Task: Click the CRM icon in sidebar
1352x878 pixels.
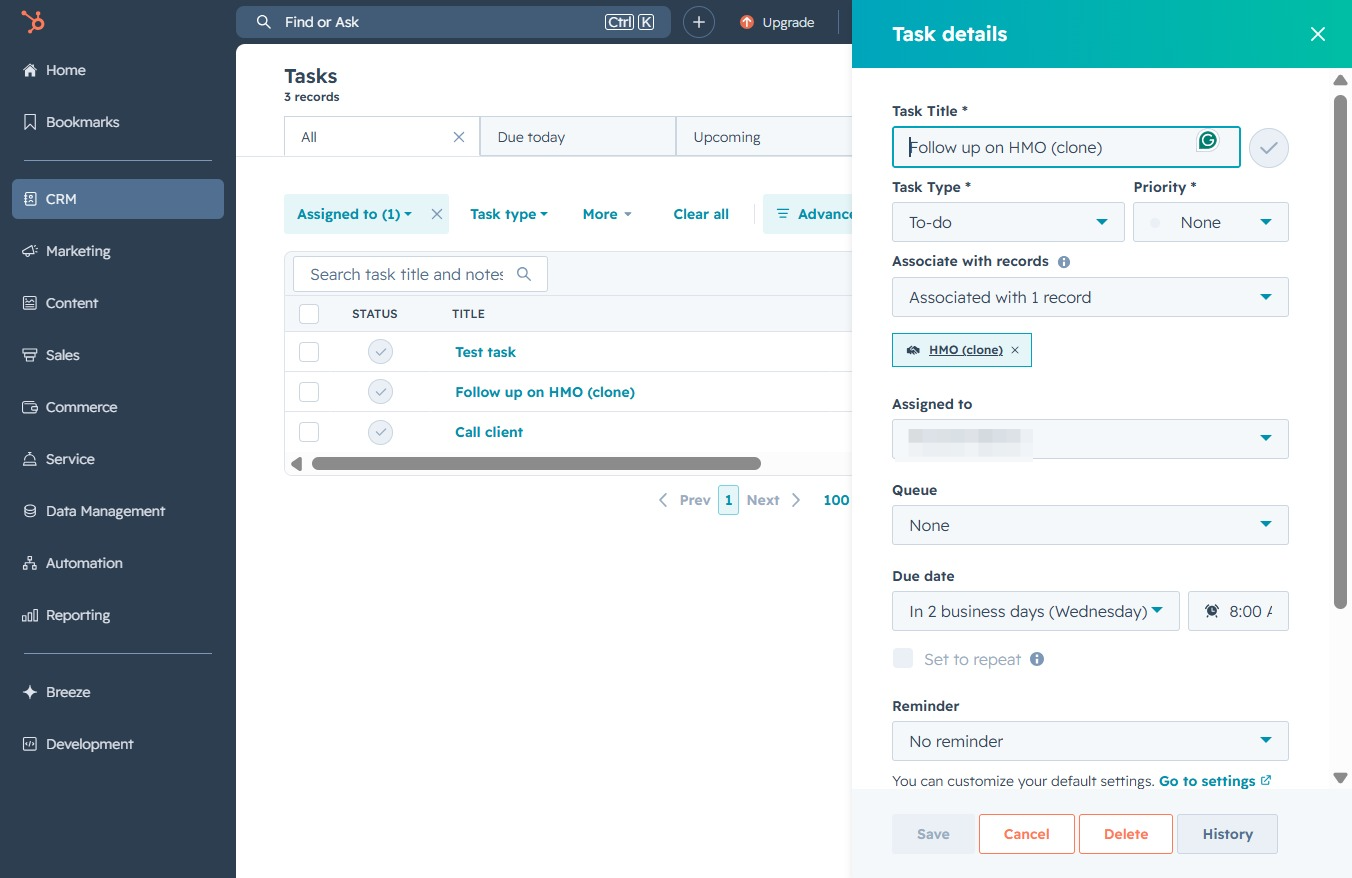Action: click(29, 199)
